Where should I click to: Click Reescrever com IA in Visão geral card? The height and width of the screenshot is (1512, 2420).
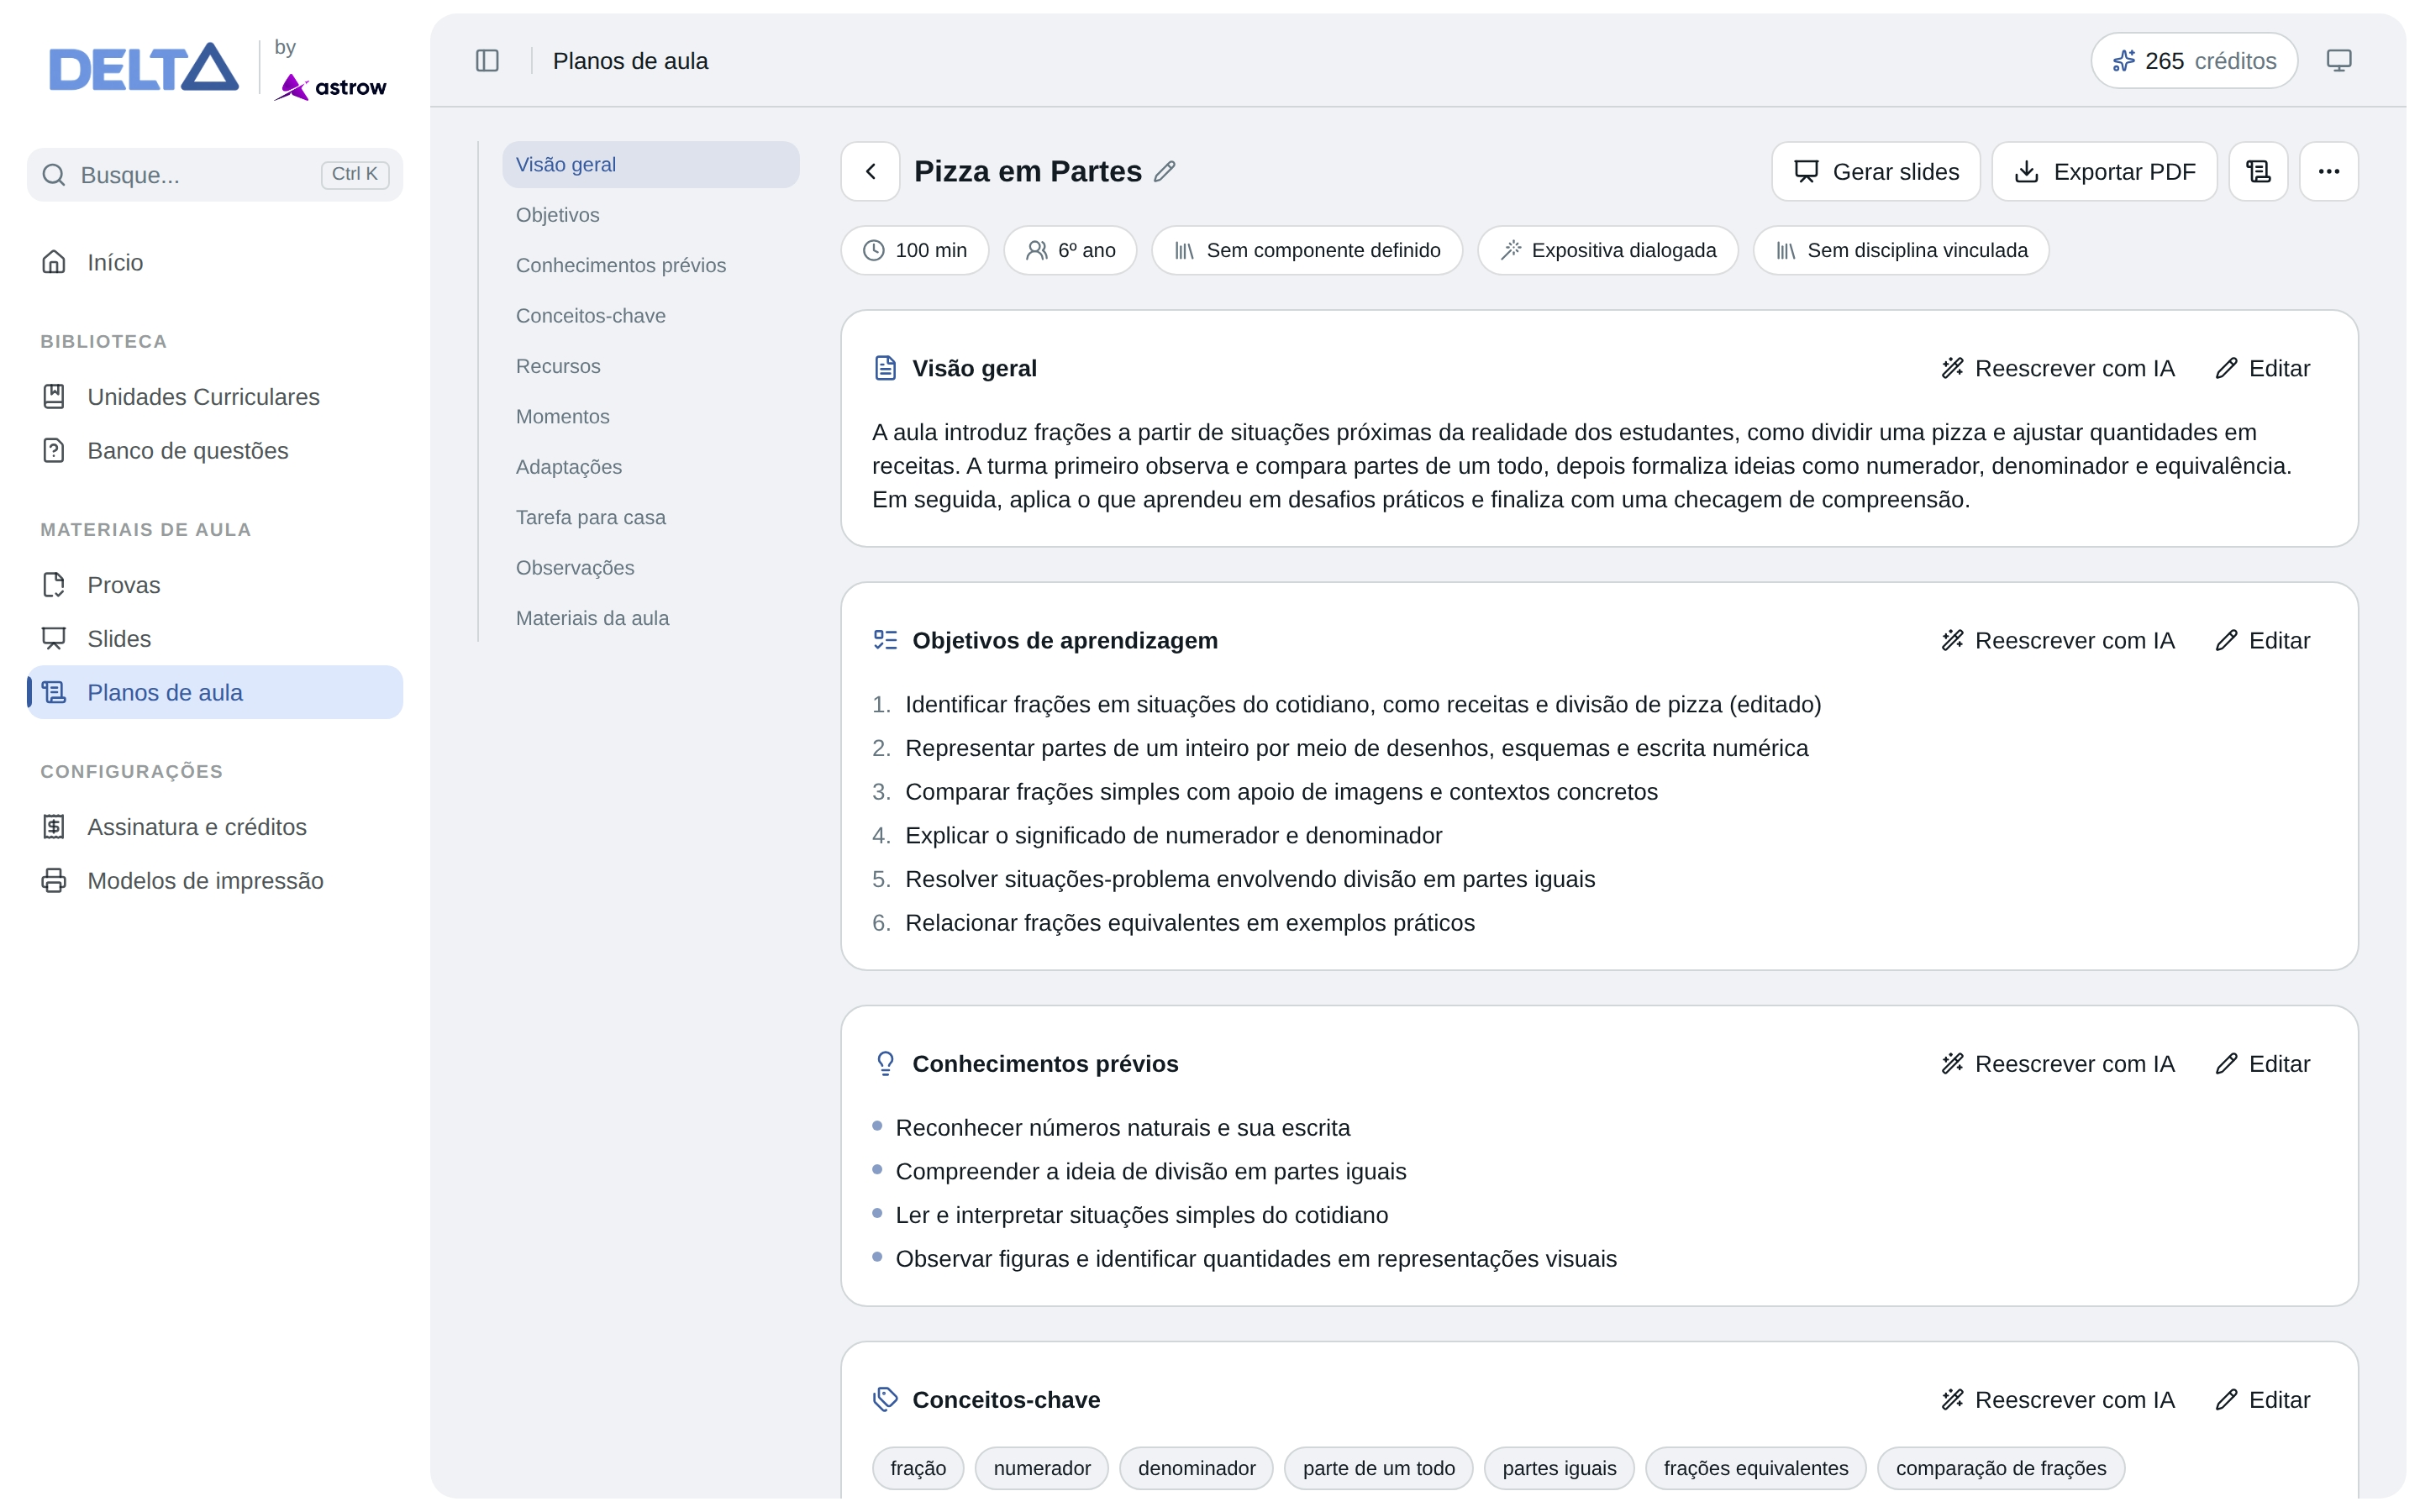click(x=2058, y=368)
